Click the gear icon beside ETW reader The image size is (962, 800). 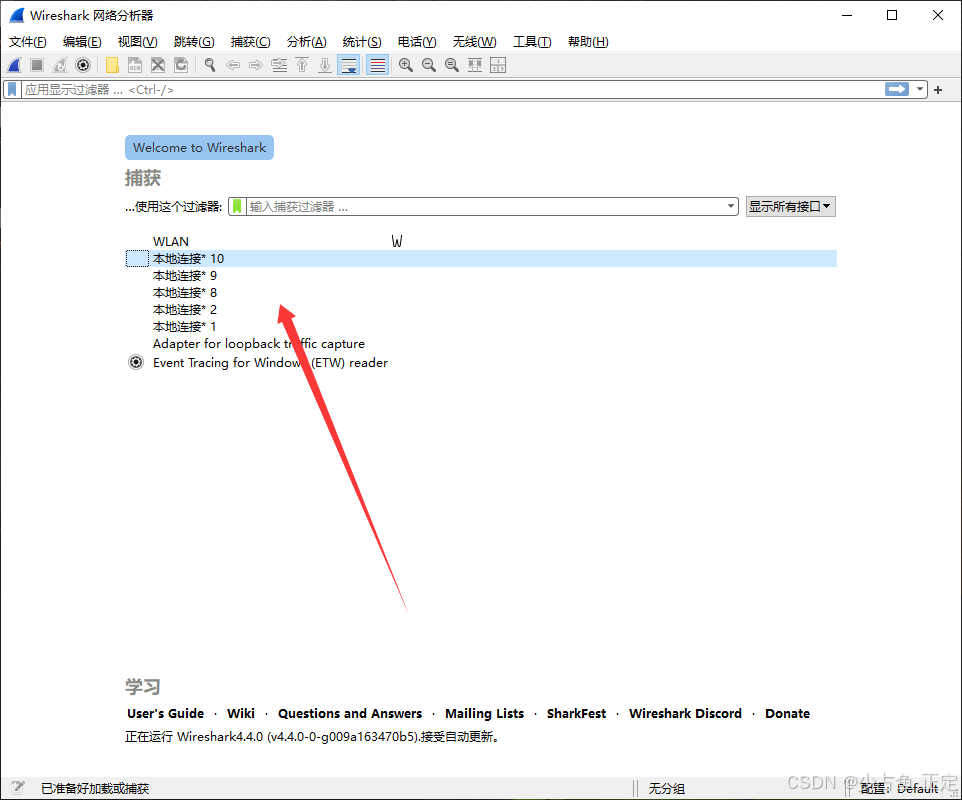(x=136, y=362)
